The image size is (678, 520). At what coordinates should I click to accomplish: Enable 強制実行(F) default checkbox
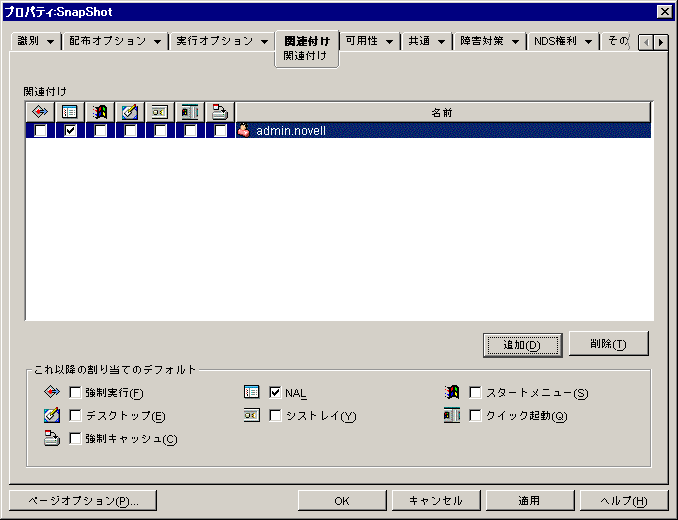75,392
